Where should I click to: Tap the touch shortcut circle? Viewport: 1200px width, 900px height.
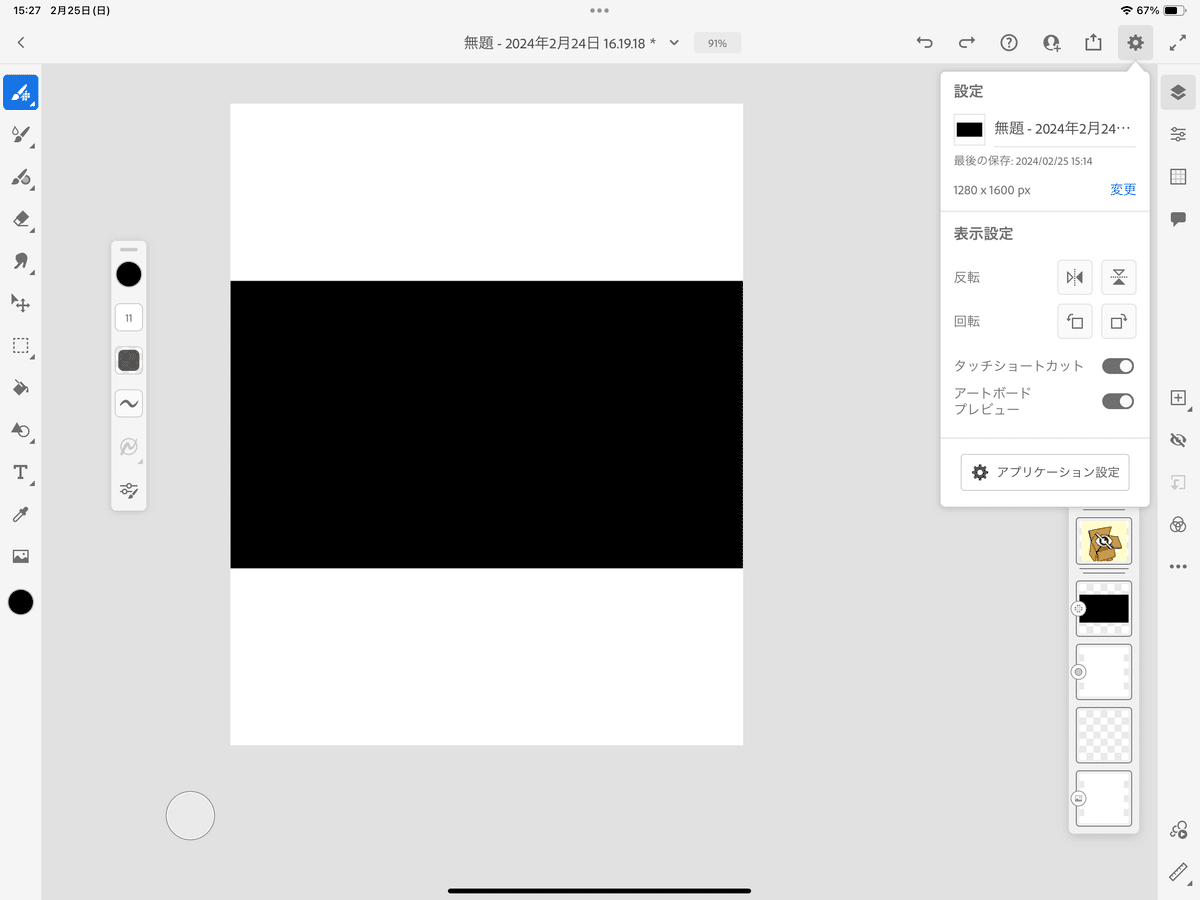tap(190, 815)
